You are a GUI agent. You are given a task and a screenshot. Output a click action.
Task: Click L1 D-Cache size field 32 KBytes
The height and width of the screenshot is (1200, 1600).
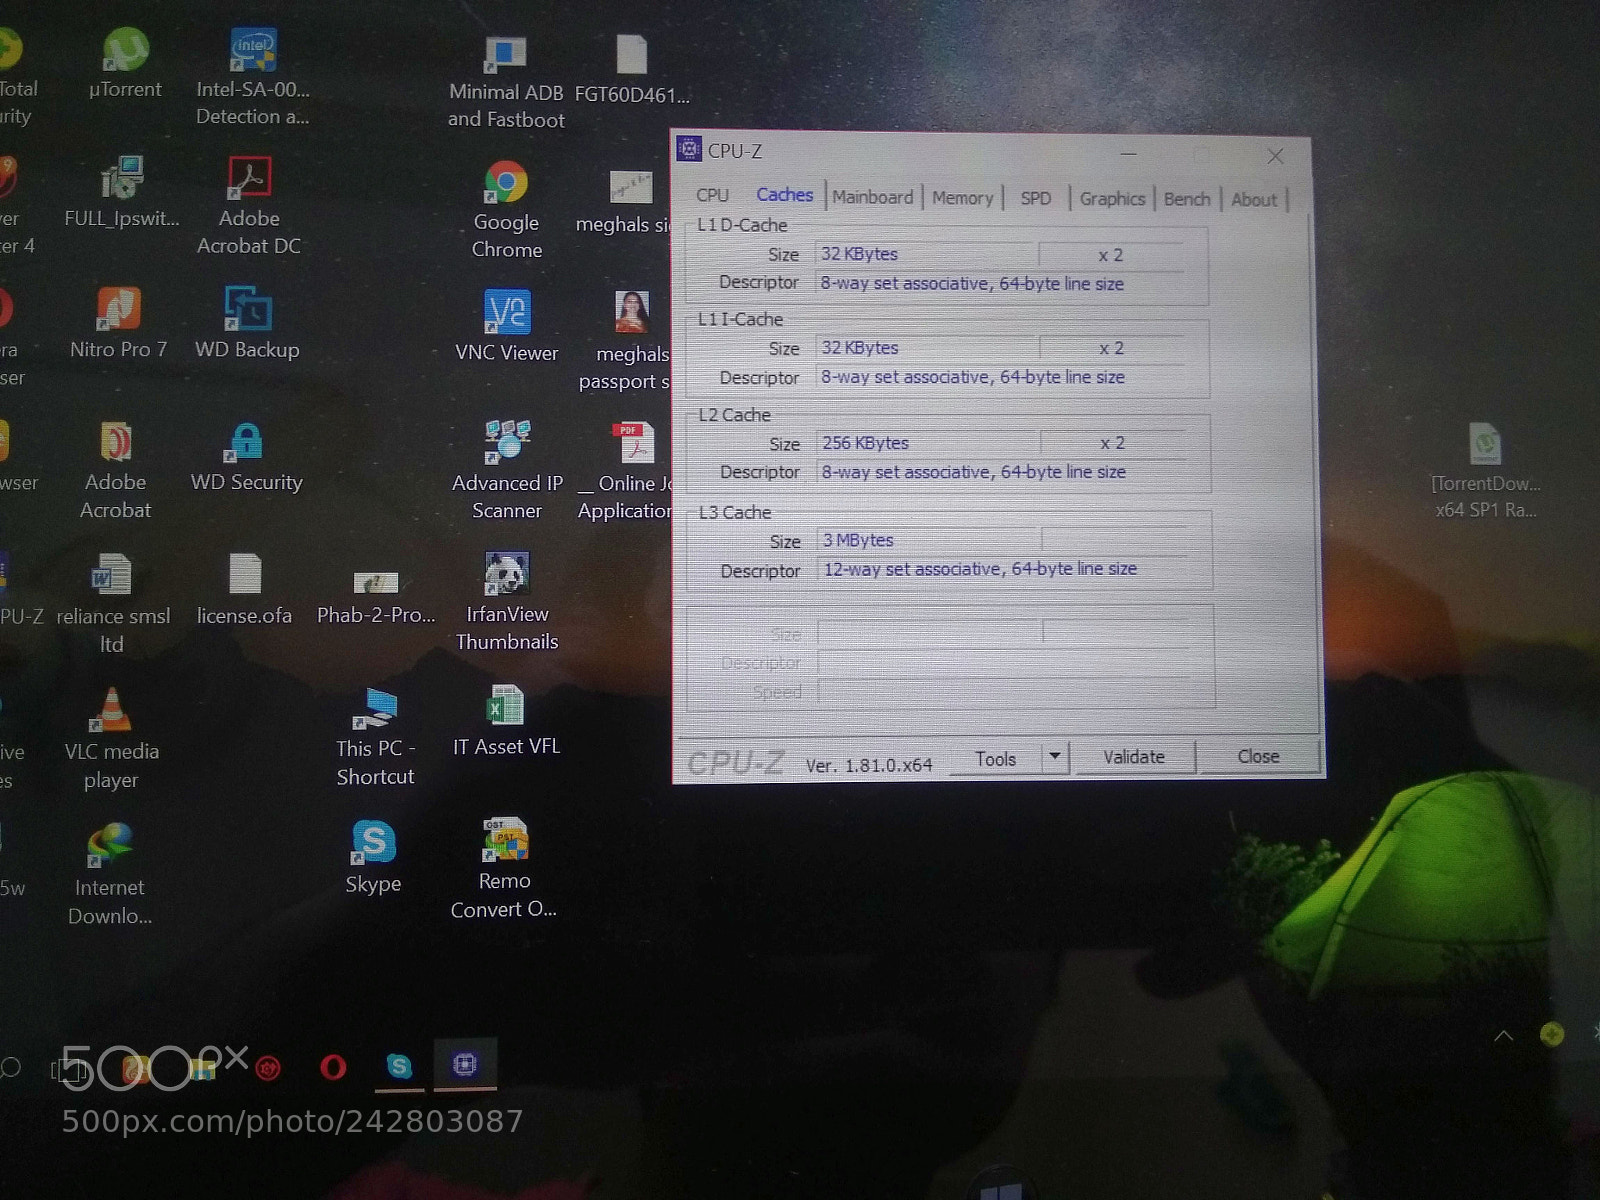pos(925,254)
